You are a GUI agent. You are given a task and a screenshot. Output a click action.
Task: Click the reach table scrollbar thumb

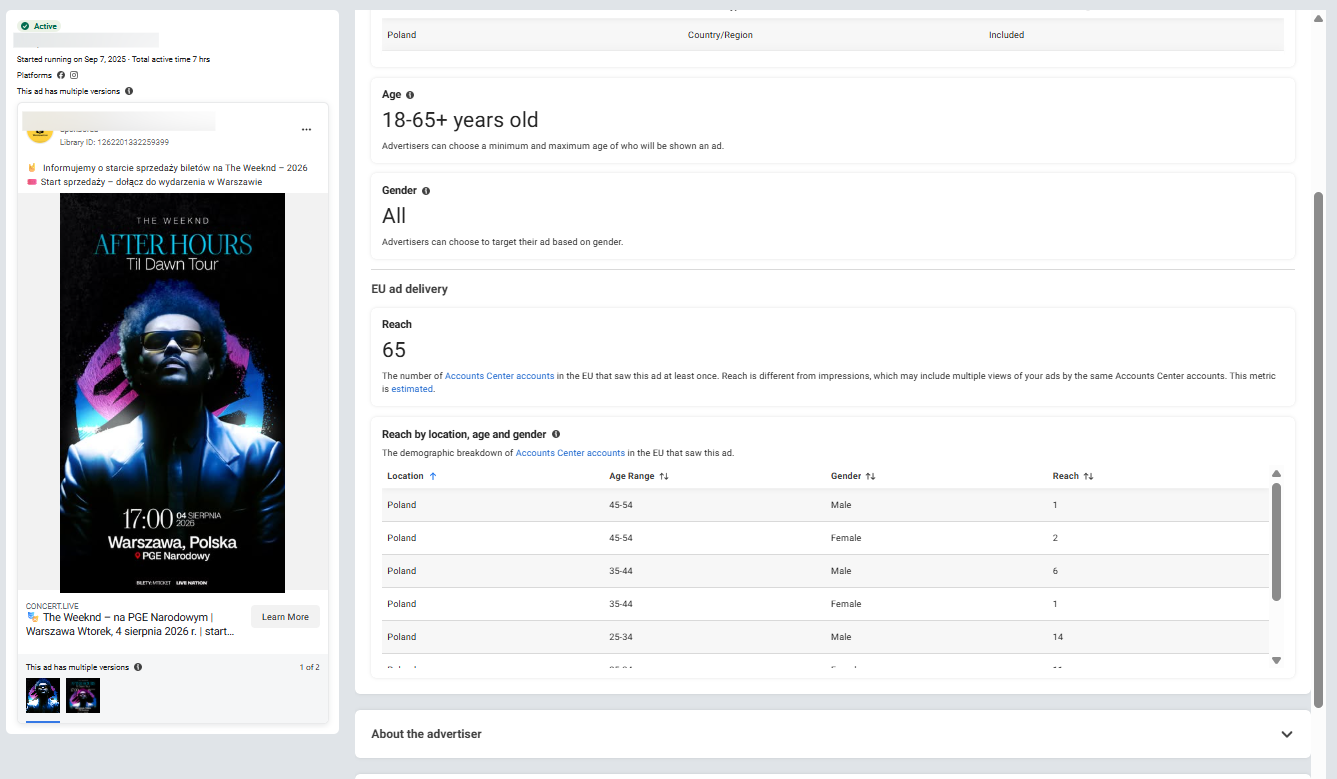coord(1276,542)
